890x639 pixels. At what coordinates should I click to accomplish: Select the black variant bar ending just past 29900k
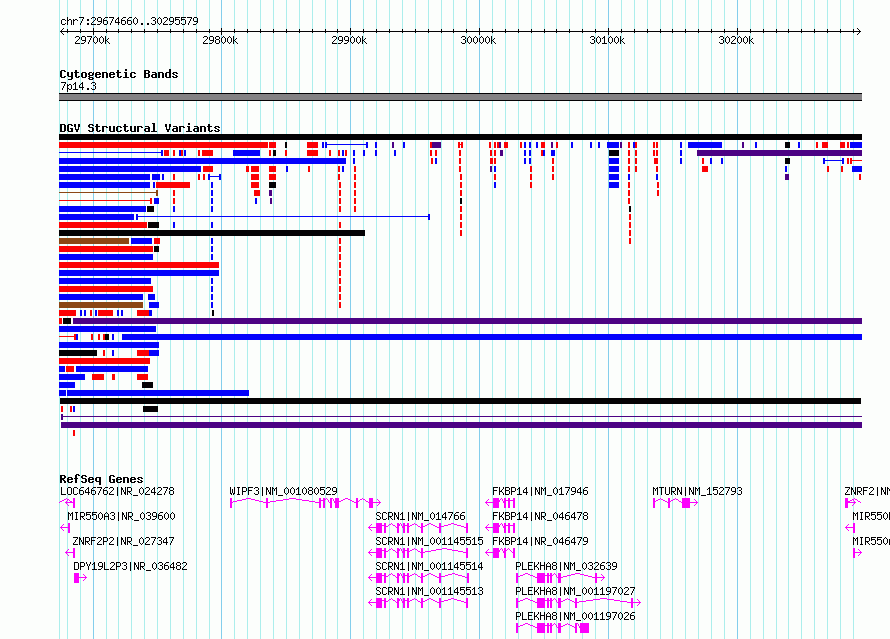coord(212,233)
